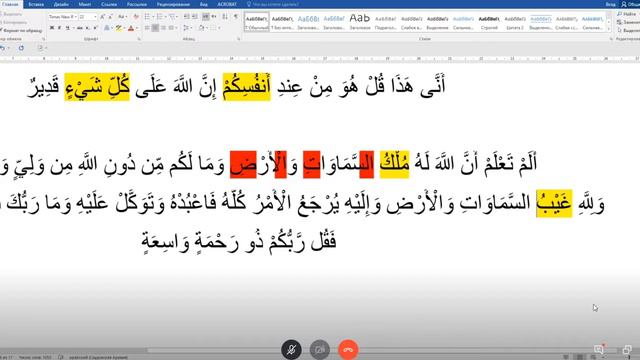Open font name dropdown

[76, 17]
